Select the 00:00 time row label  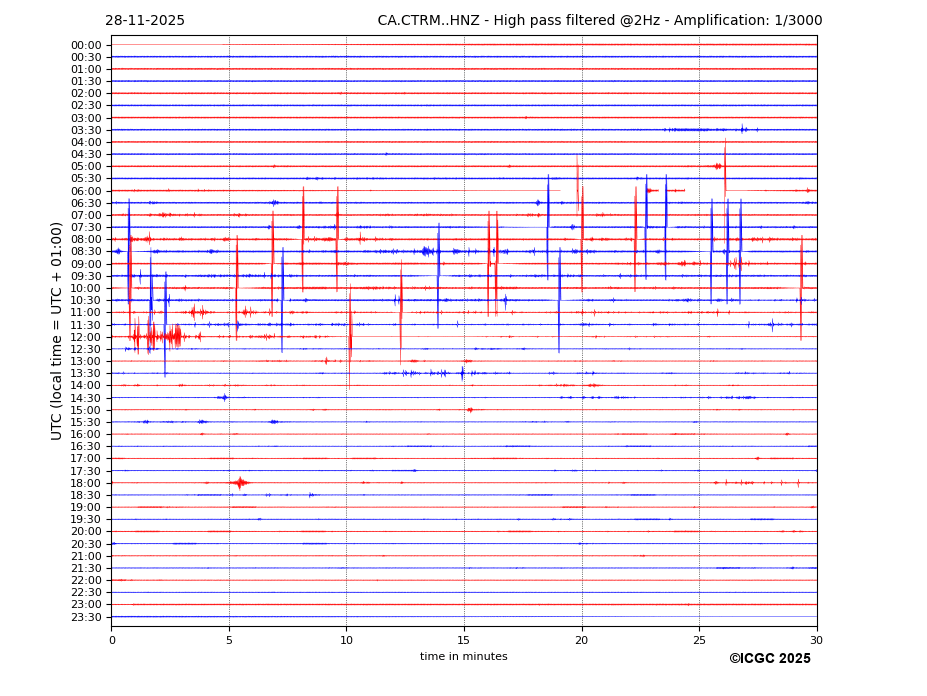(x=85, y=45)
